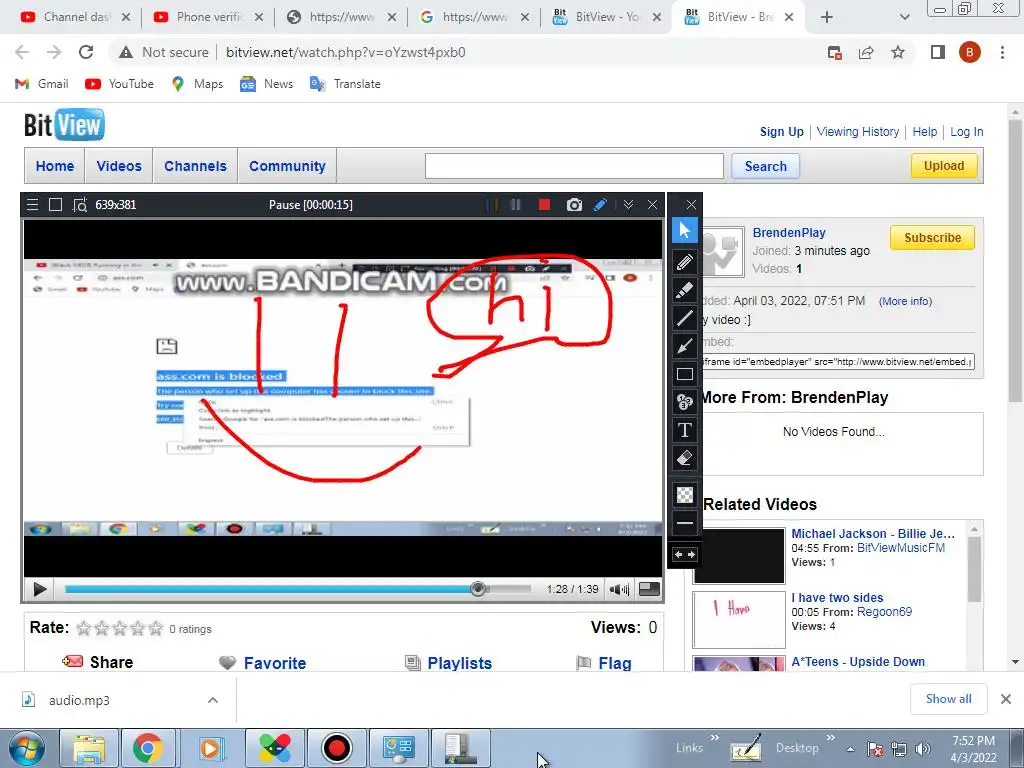Switch to the Phone verification tab
This screenshot has height=768, width=1024.
[x=208, y=17]
